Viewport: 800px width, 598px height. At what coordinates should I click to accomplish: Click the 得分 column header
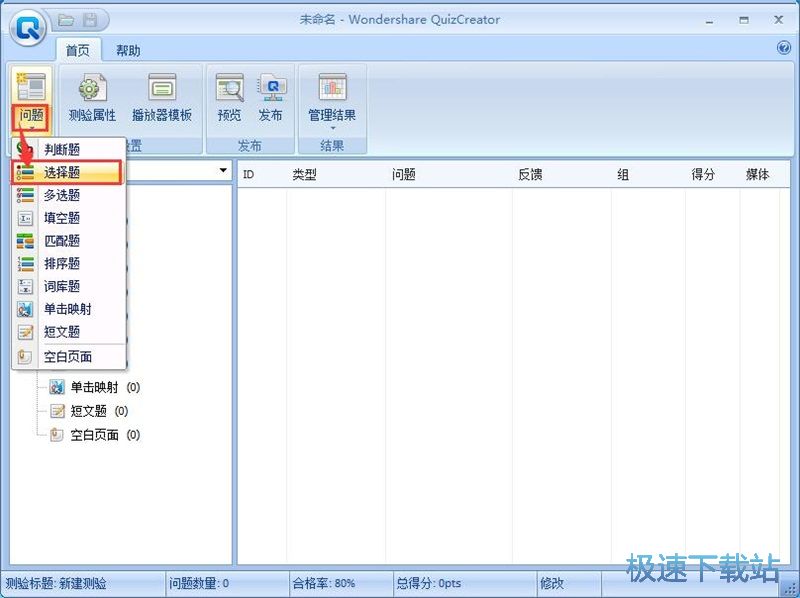pos(712,175)
